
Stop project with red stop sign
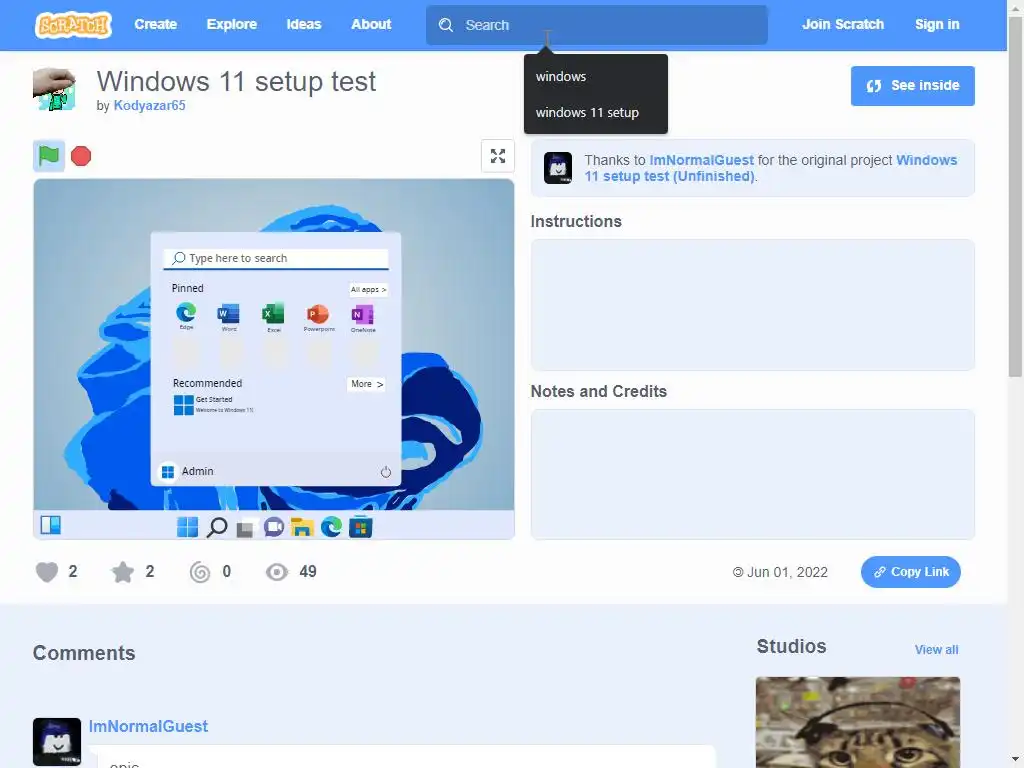(81, 156)
